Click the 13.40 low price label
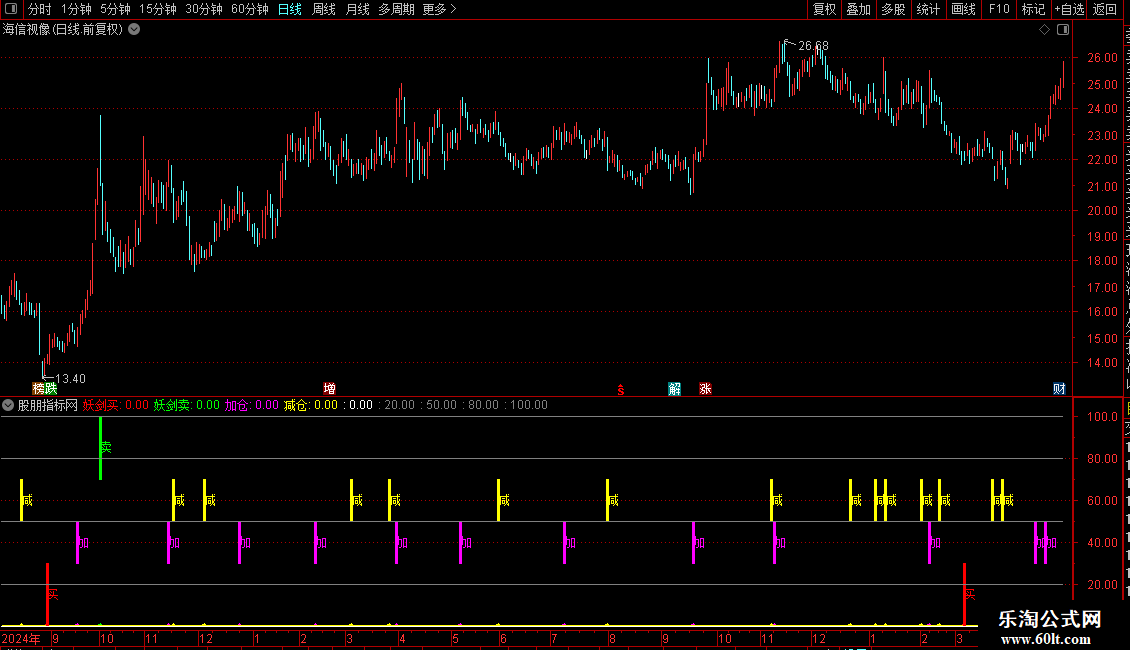Image resolution: width=1130 pixels, height=650 pixels. click(70, 379)
